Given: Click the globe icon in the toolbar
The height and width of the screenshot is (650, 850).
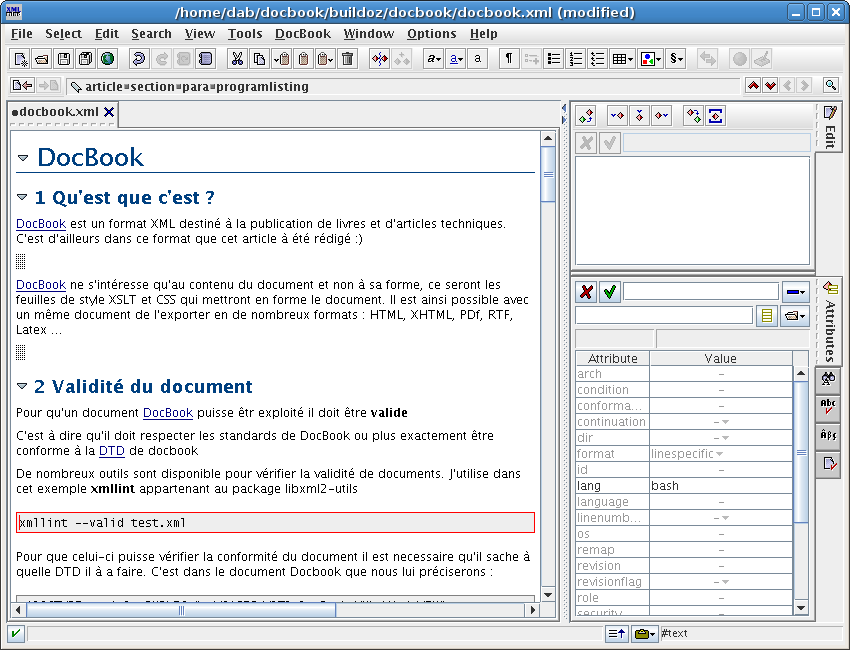Looking at the screenshot, I should (x=107, y=59).
